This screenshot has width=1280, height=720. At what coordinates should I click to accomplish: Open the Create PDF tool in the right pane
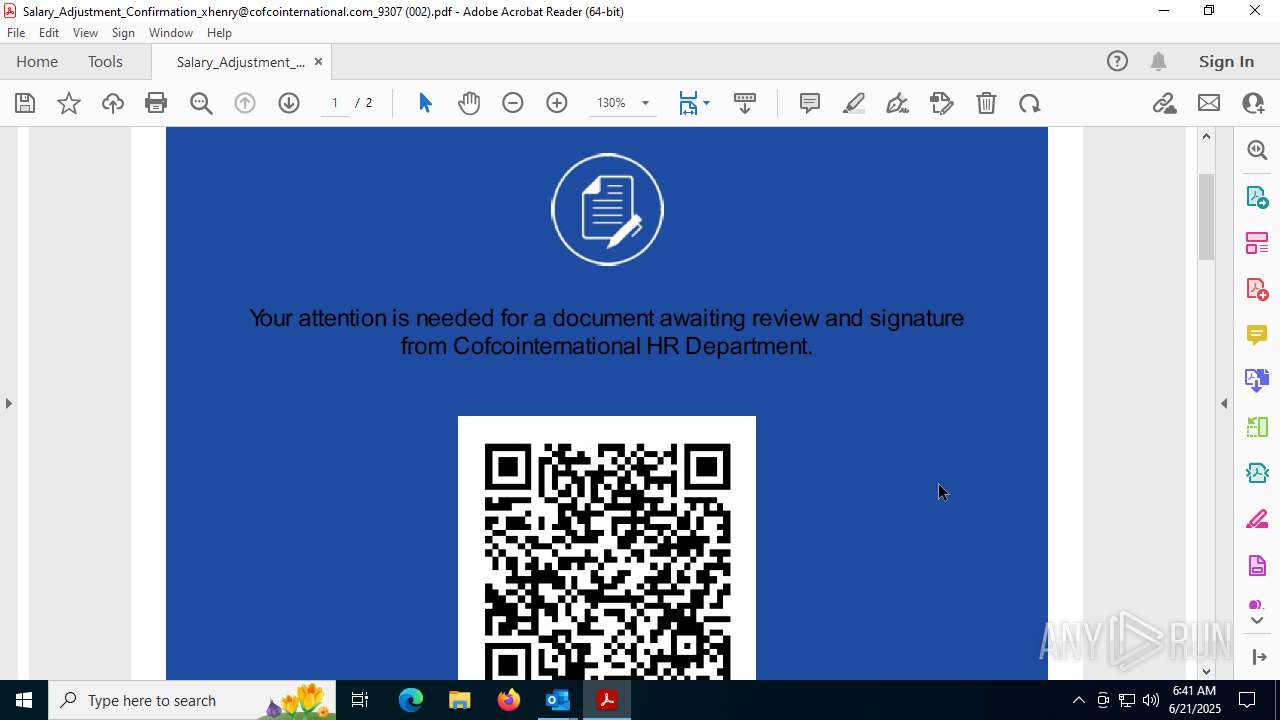1257,289
